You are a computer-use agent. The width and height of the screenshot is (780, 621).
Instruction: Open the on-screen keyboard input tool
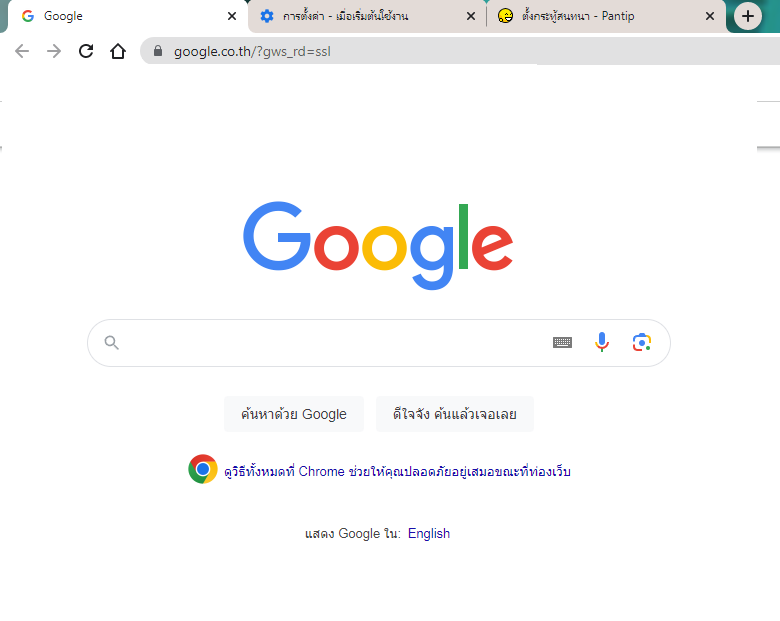(x=563, y=342)
